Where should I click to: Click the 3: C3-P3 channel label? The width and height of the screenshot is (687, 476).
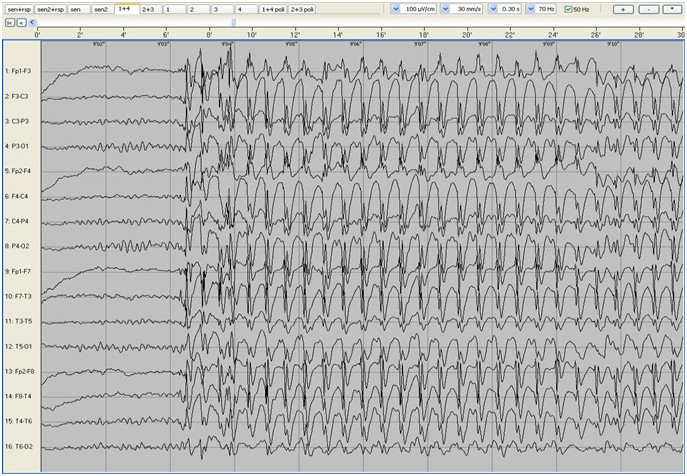[17, 121]
